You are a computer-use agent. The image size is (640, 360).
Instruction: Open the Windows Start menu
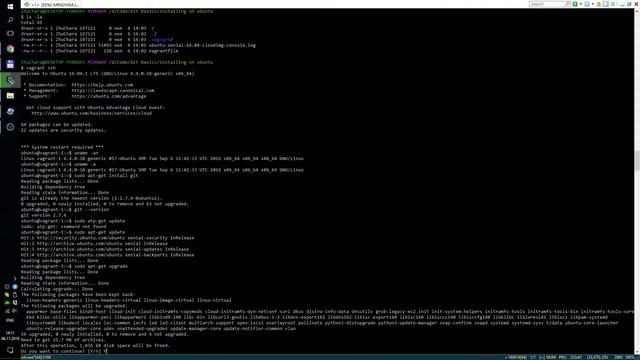(10, 6)
